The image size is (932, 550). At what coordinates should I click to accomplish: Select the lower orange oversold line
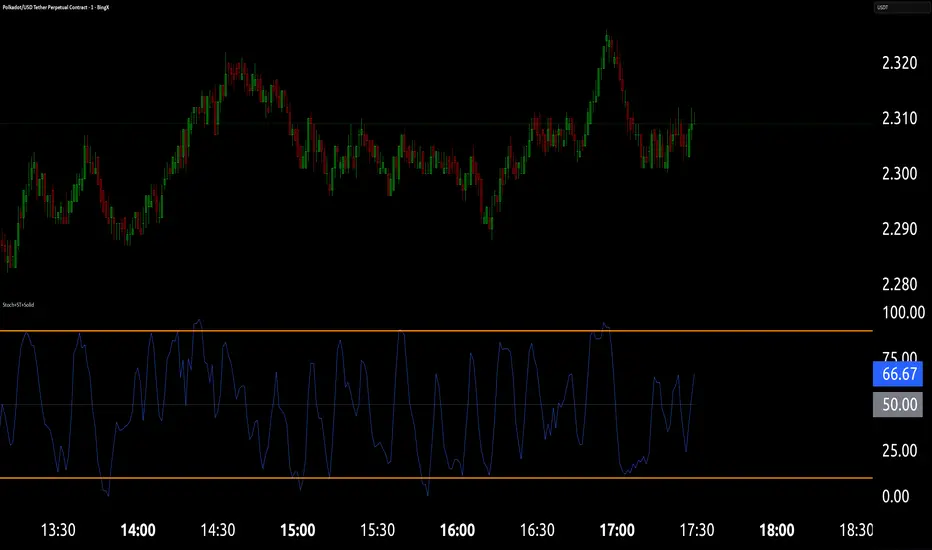436,477
